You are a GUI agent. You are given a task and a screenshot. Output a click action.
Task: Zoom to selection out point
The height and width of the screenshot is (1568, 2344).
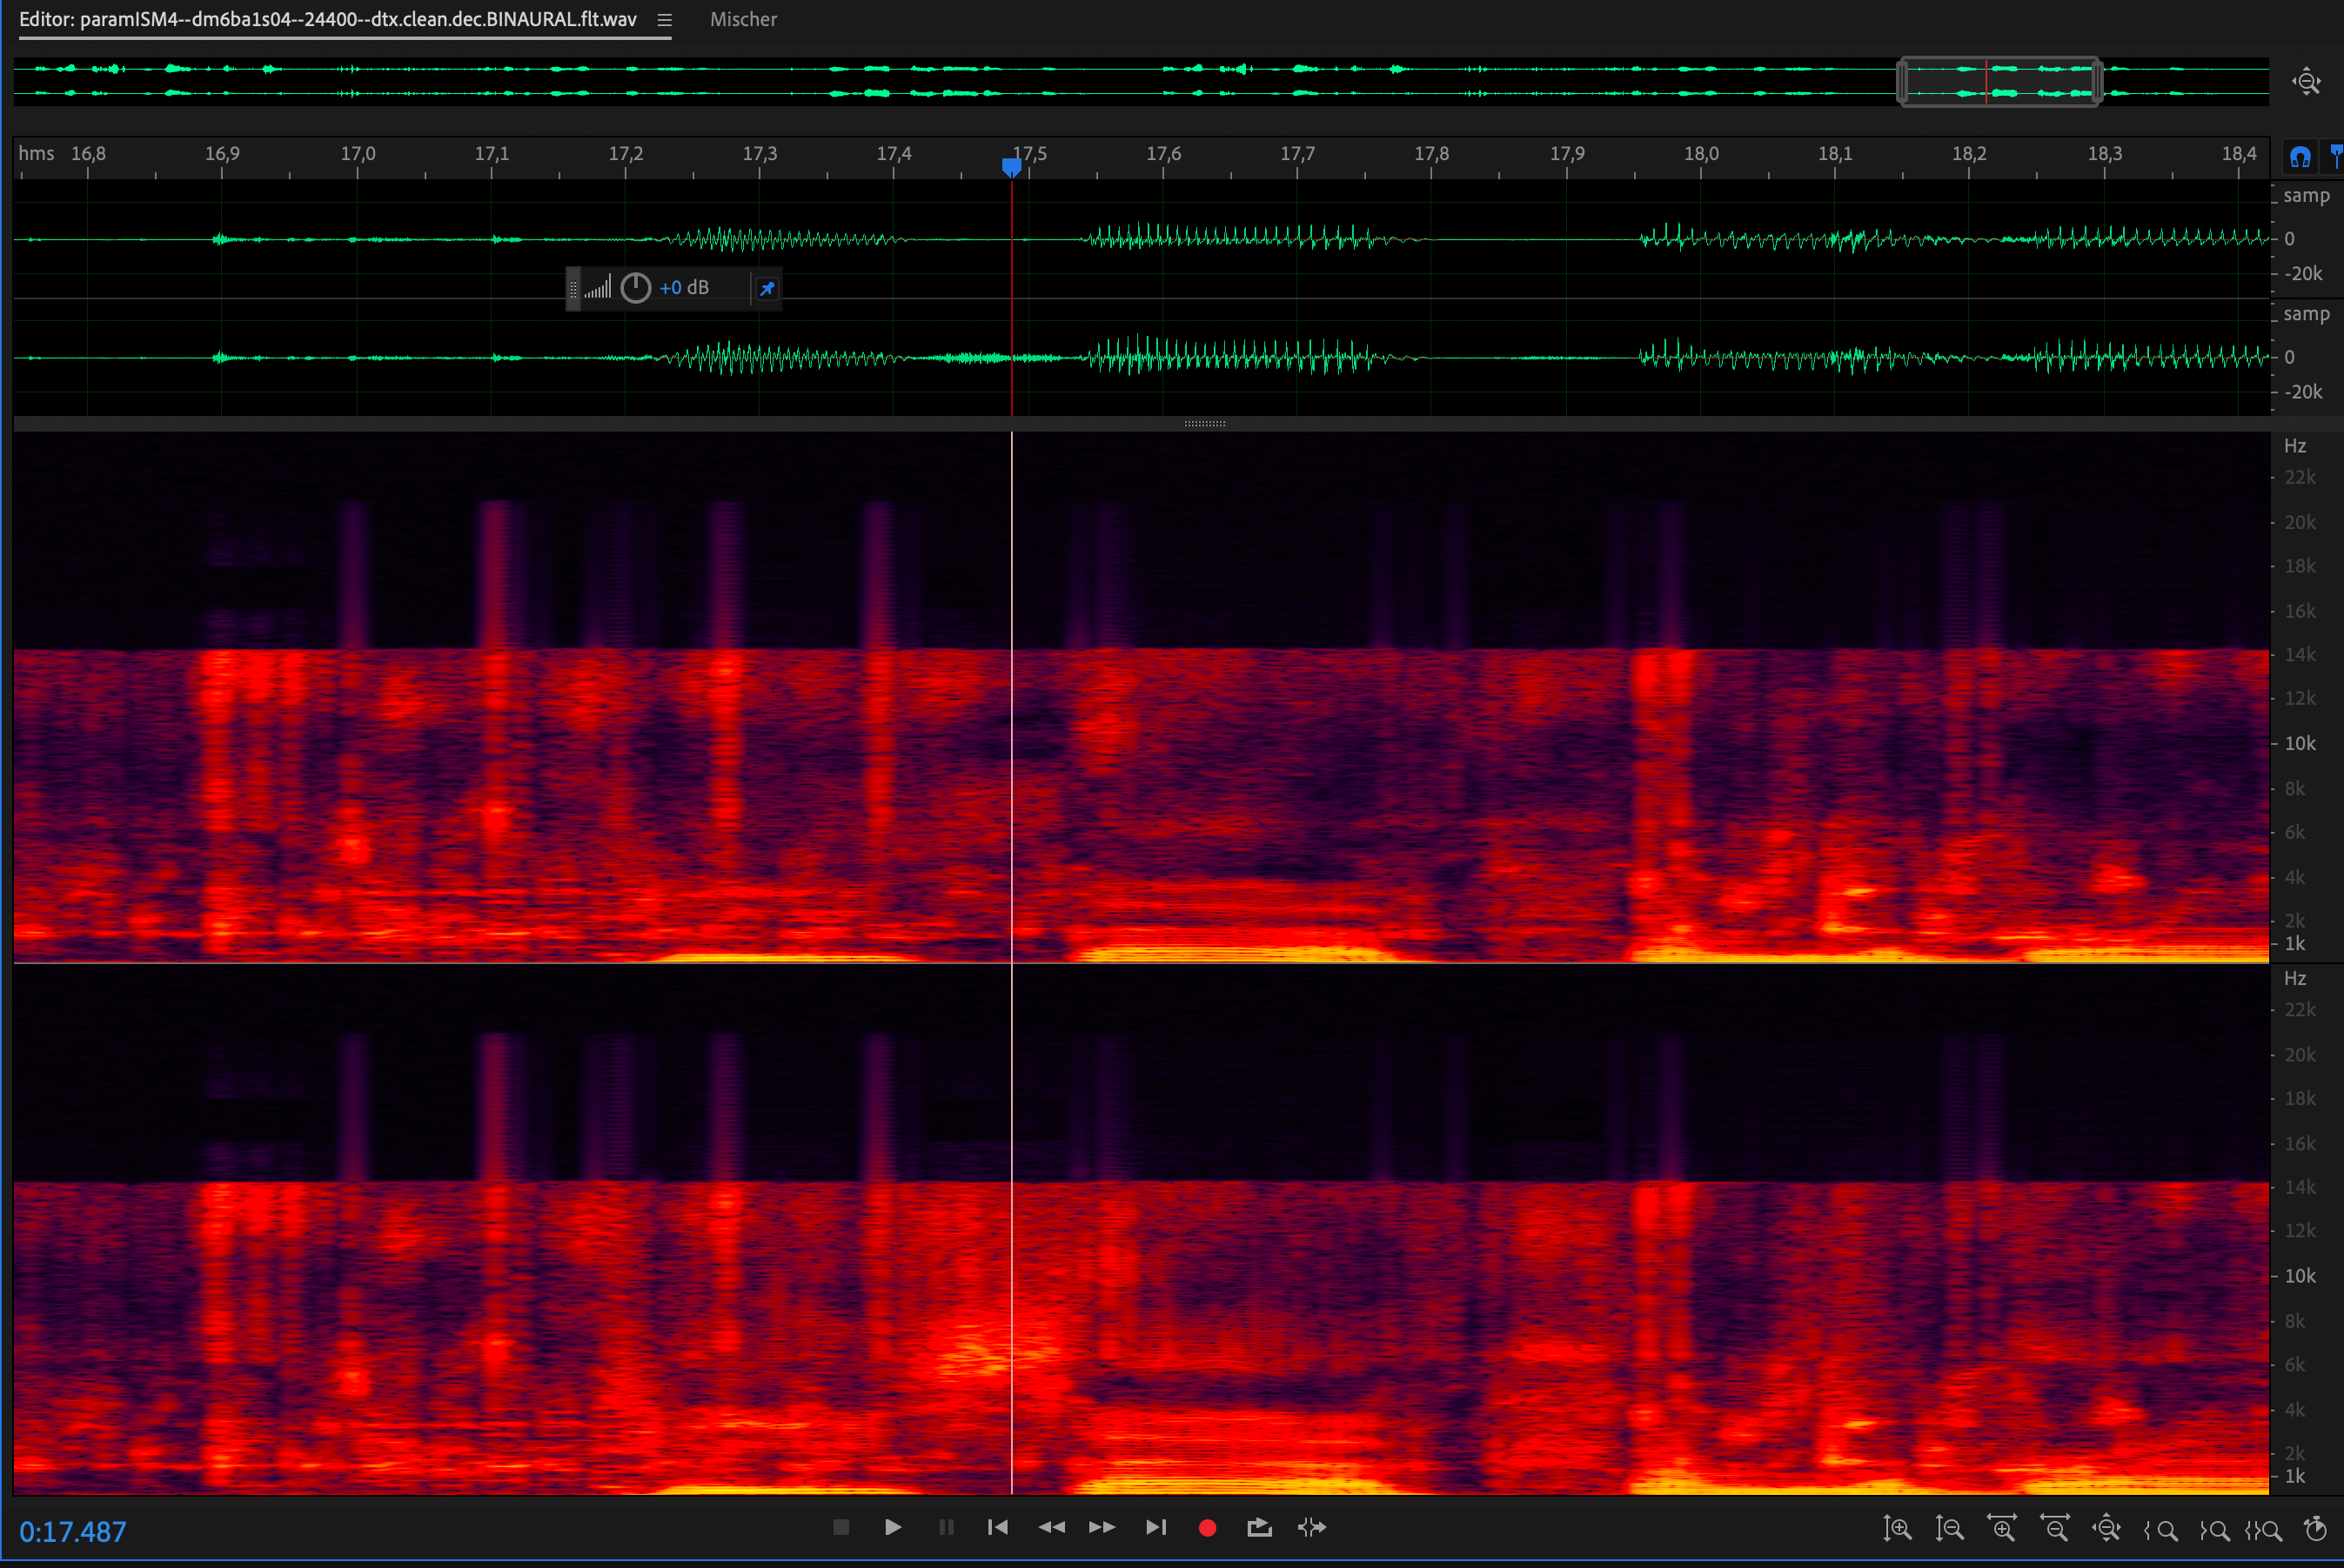[x=2214, y=1529]
